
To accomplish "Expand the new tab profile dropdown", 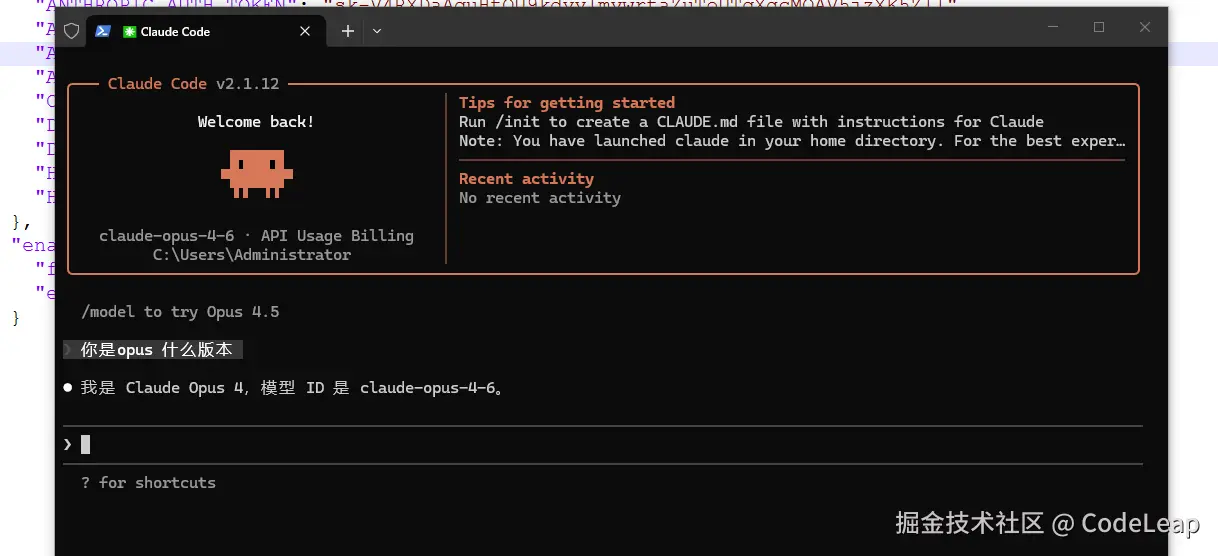I will pyautogui.click(x=377, y=31).
